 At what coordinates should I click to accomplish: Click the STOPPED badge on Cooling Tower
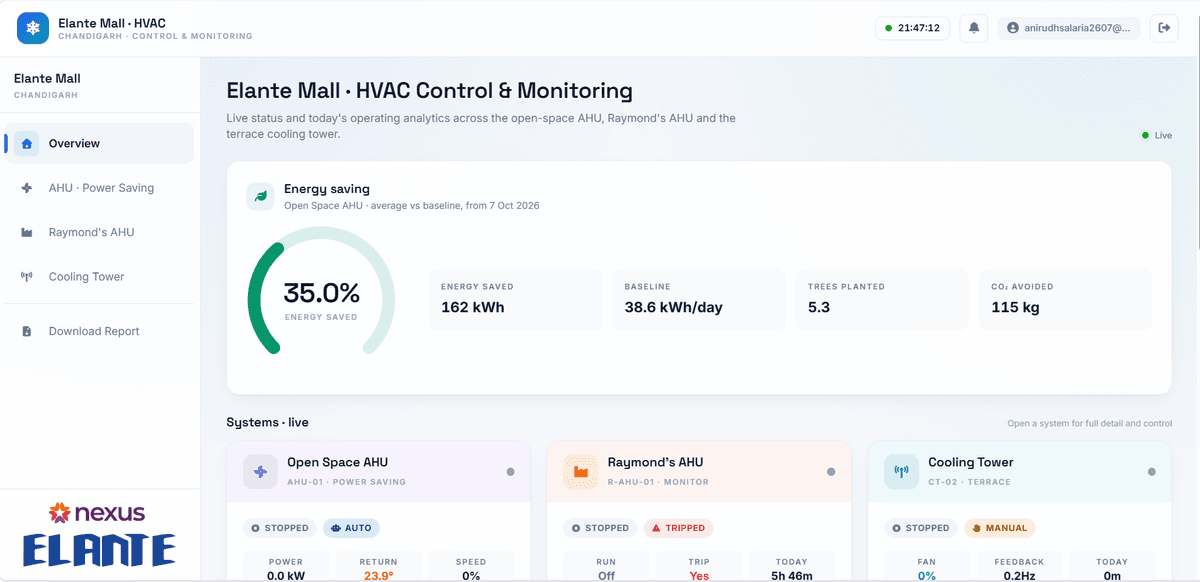920,528
